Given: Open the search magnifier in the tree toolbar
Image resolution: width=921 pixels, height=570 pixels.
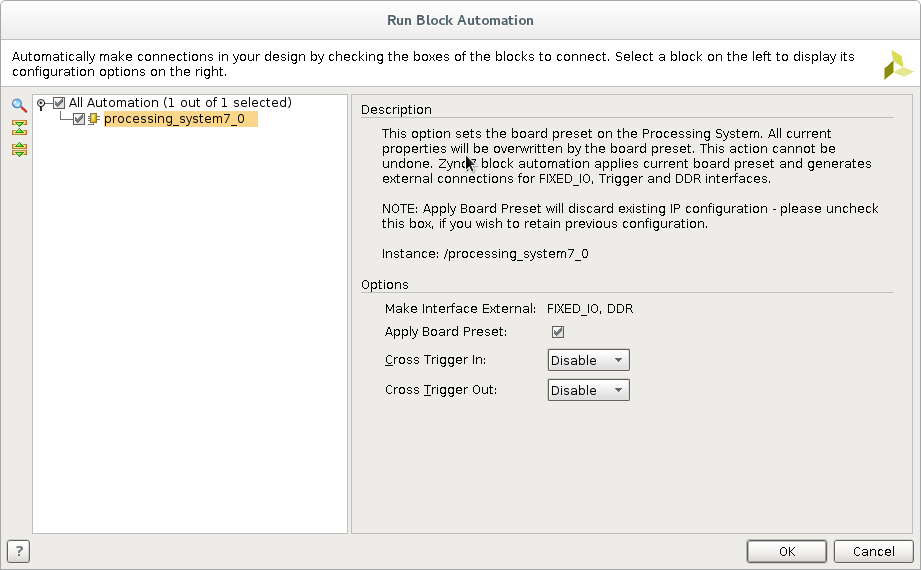Looking at the screenshot, I should click(x=19, y=105).
